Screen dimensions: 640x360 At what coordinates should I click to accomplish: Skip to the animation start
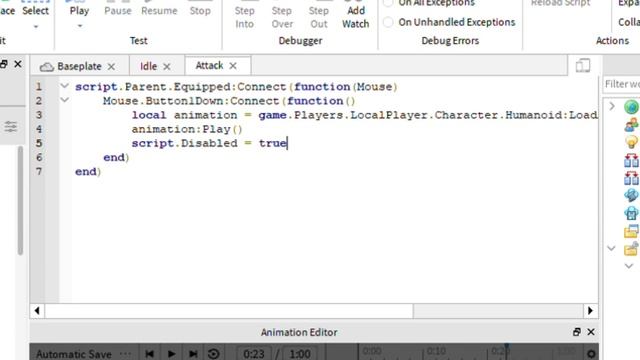pos(150,353)
